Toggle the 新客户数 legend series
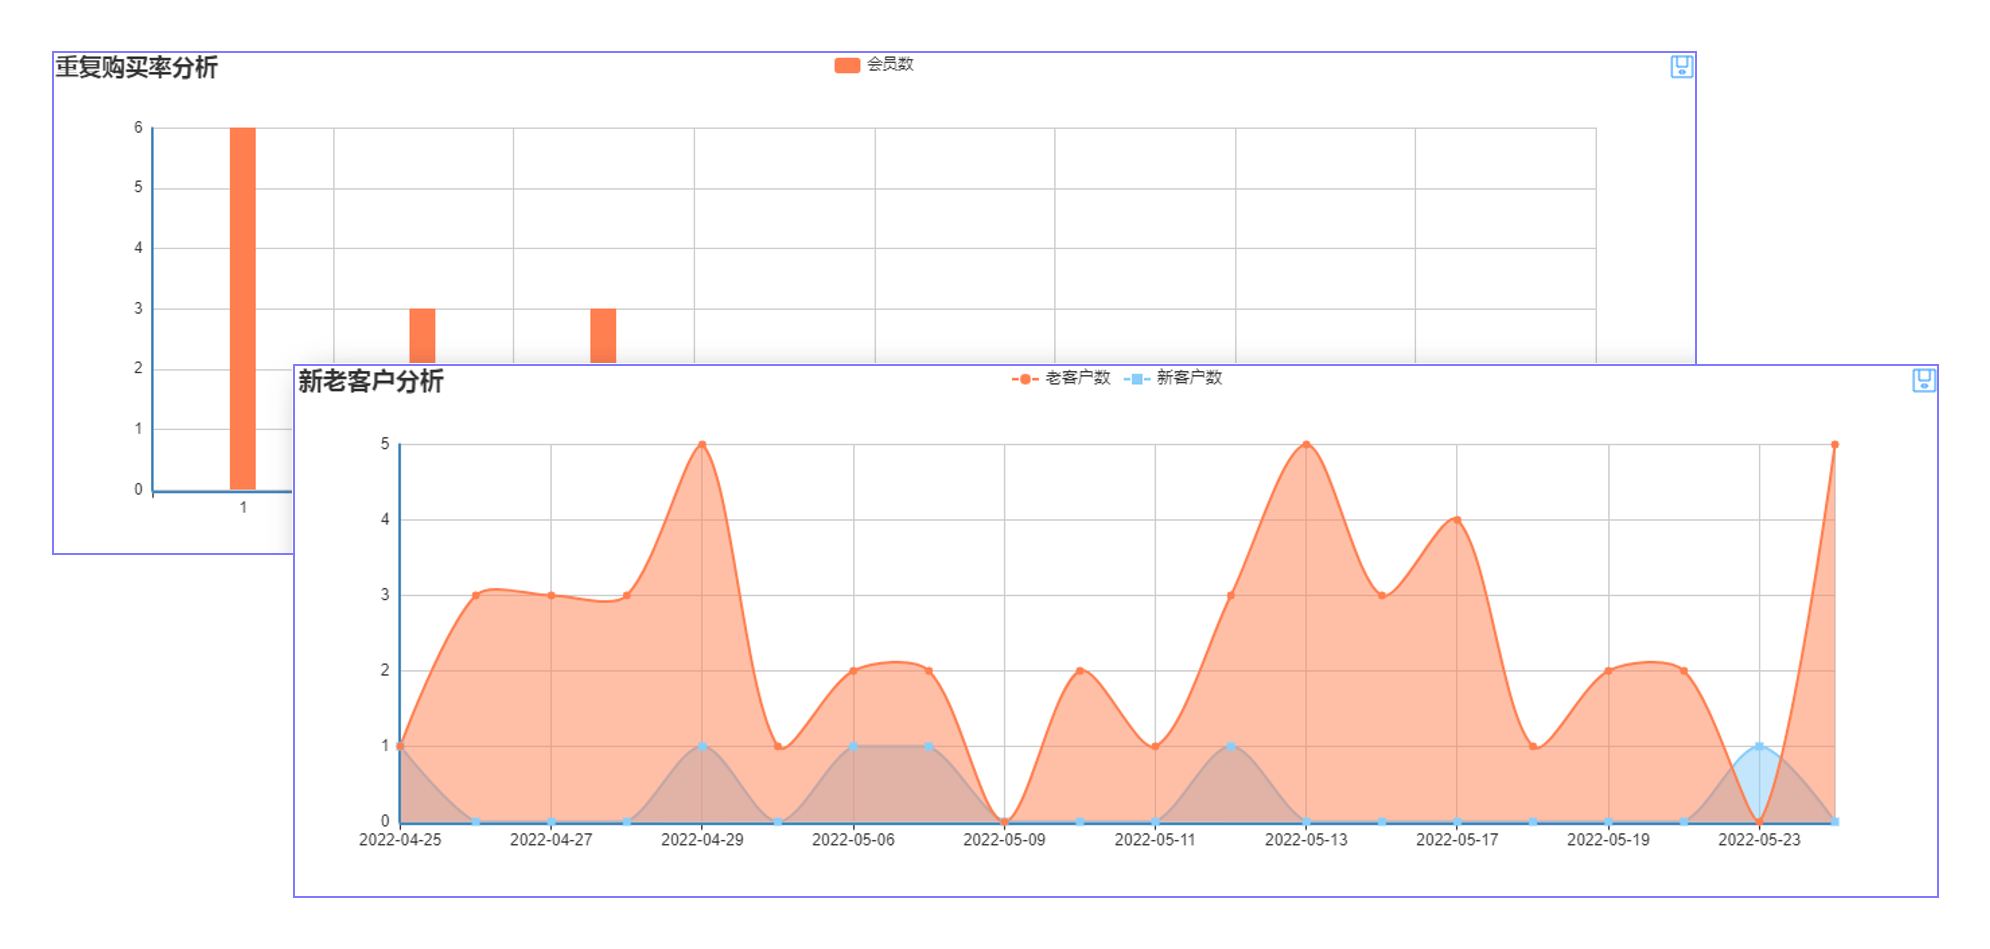The height and width of the screenshot is (949, 1990). coord(1188,378)
